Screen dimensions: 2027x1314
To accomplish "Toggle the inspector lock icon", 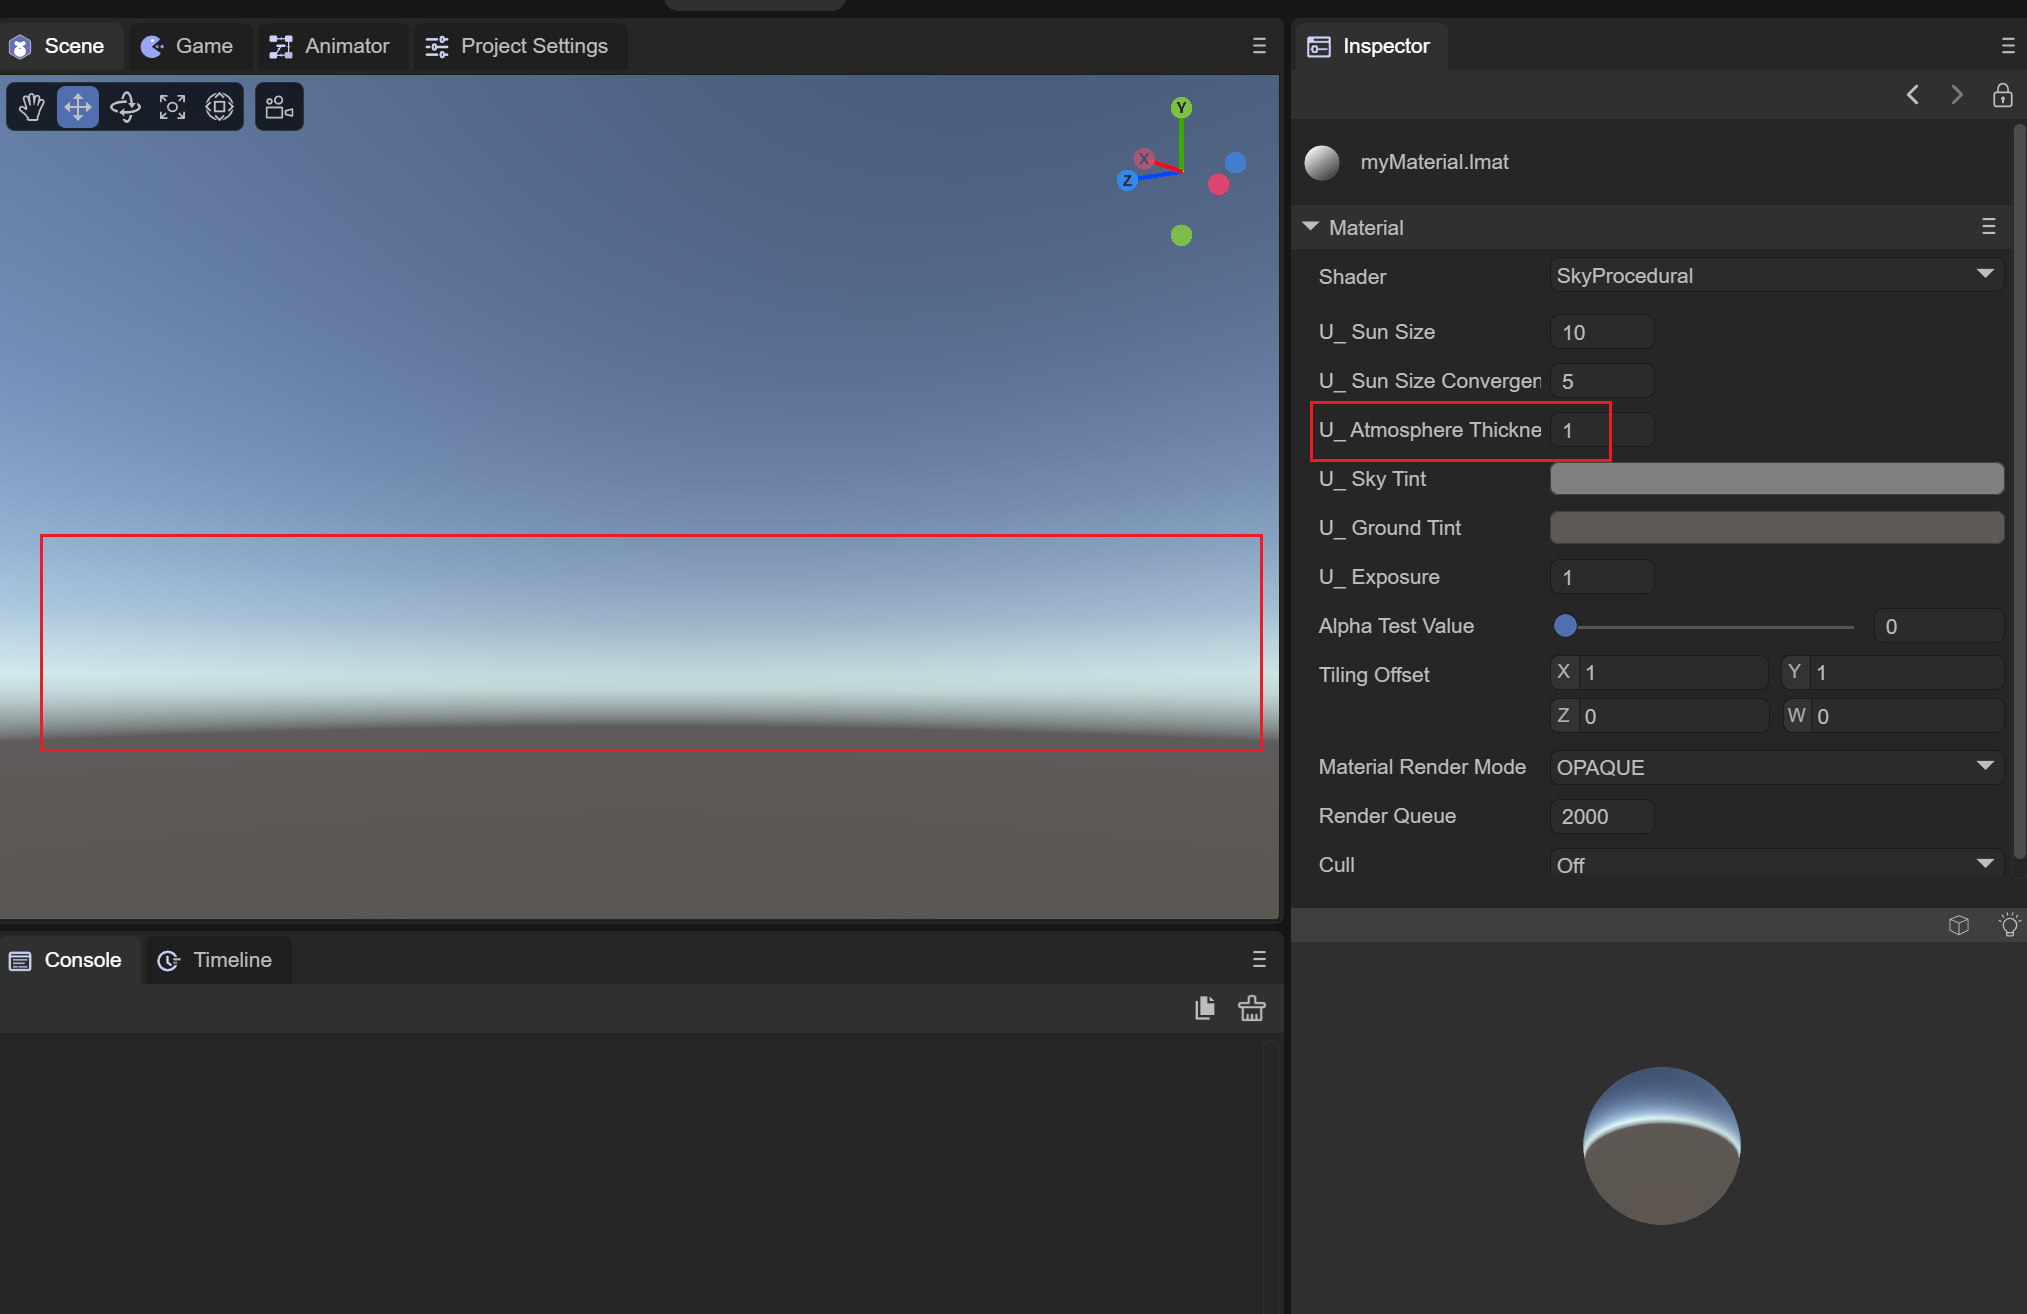I will pos(2002,95).
